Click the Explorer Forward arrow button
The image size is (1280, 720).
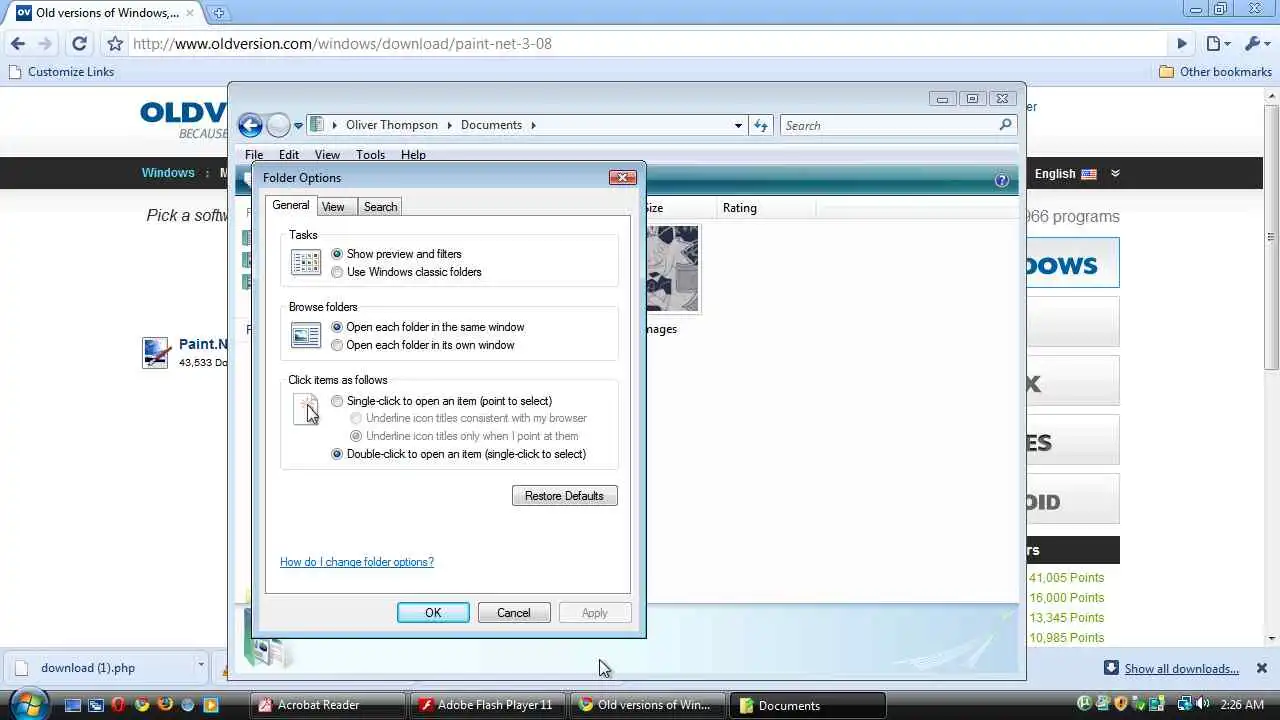click(278, 125)
